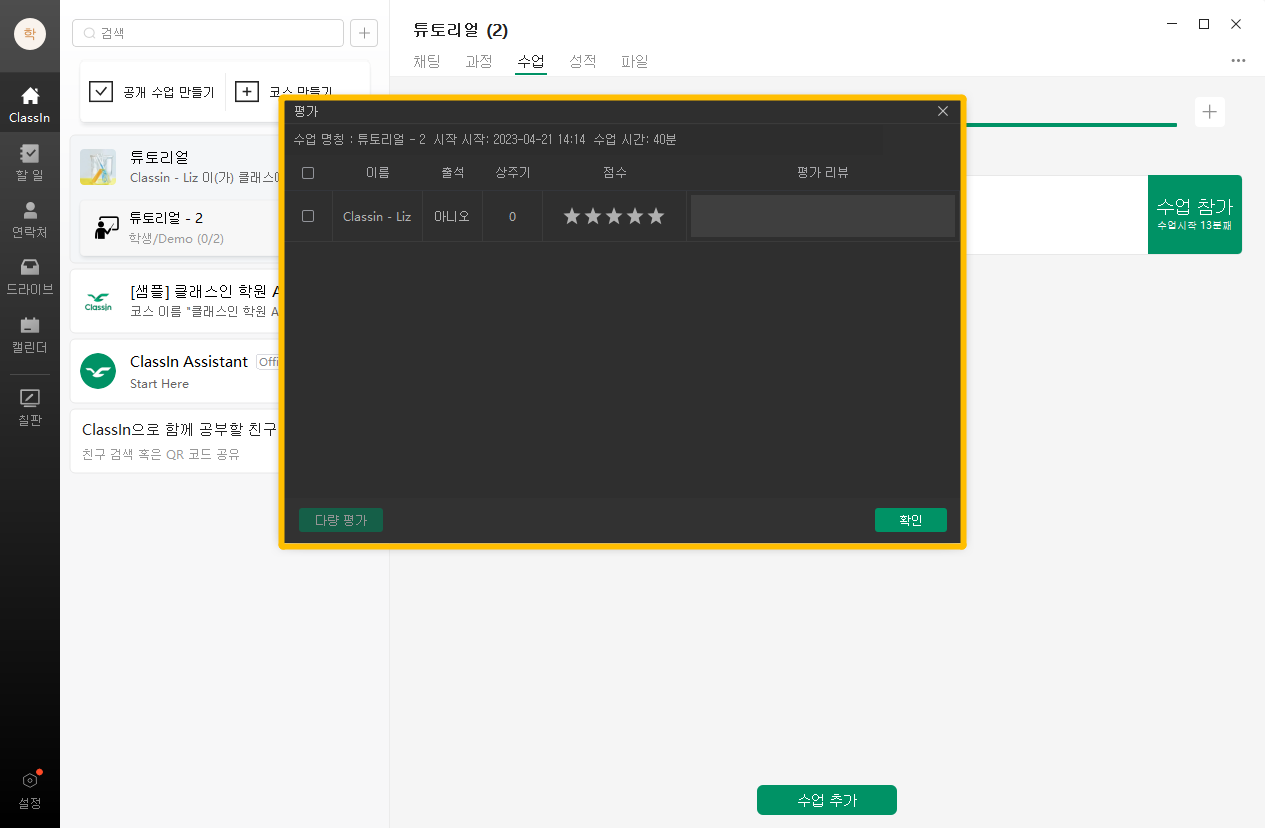Click the 상주기 column header

pyautogui.click(x=513, y=173)
